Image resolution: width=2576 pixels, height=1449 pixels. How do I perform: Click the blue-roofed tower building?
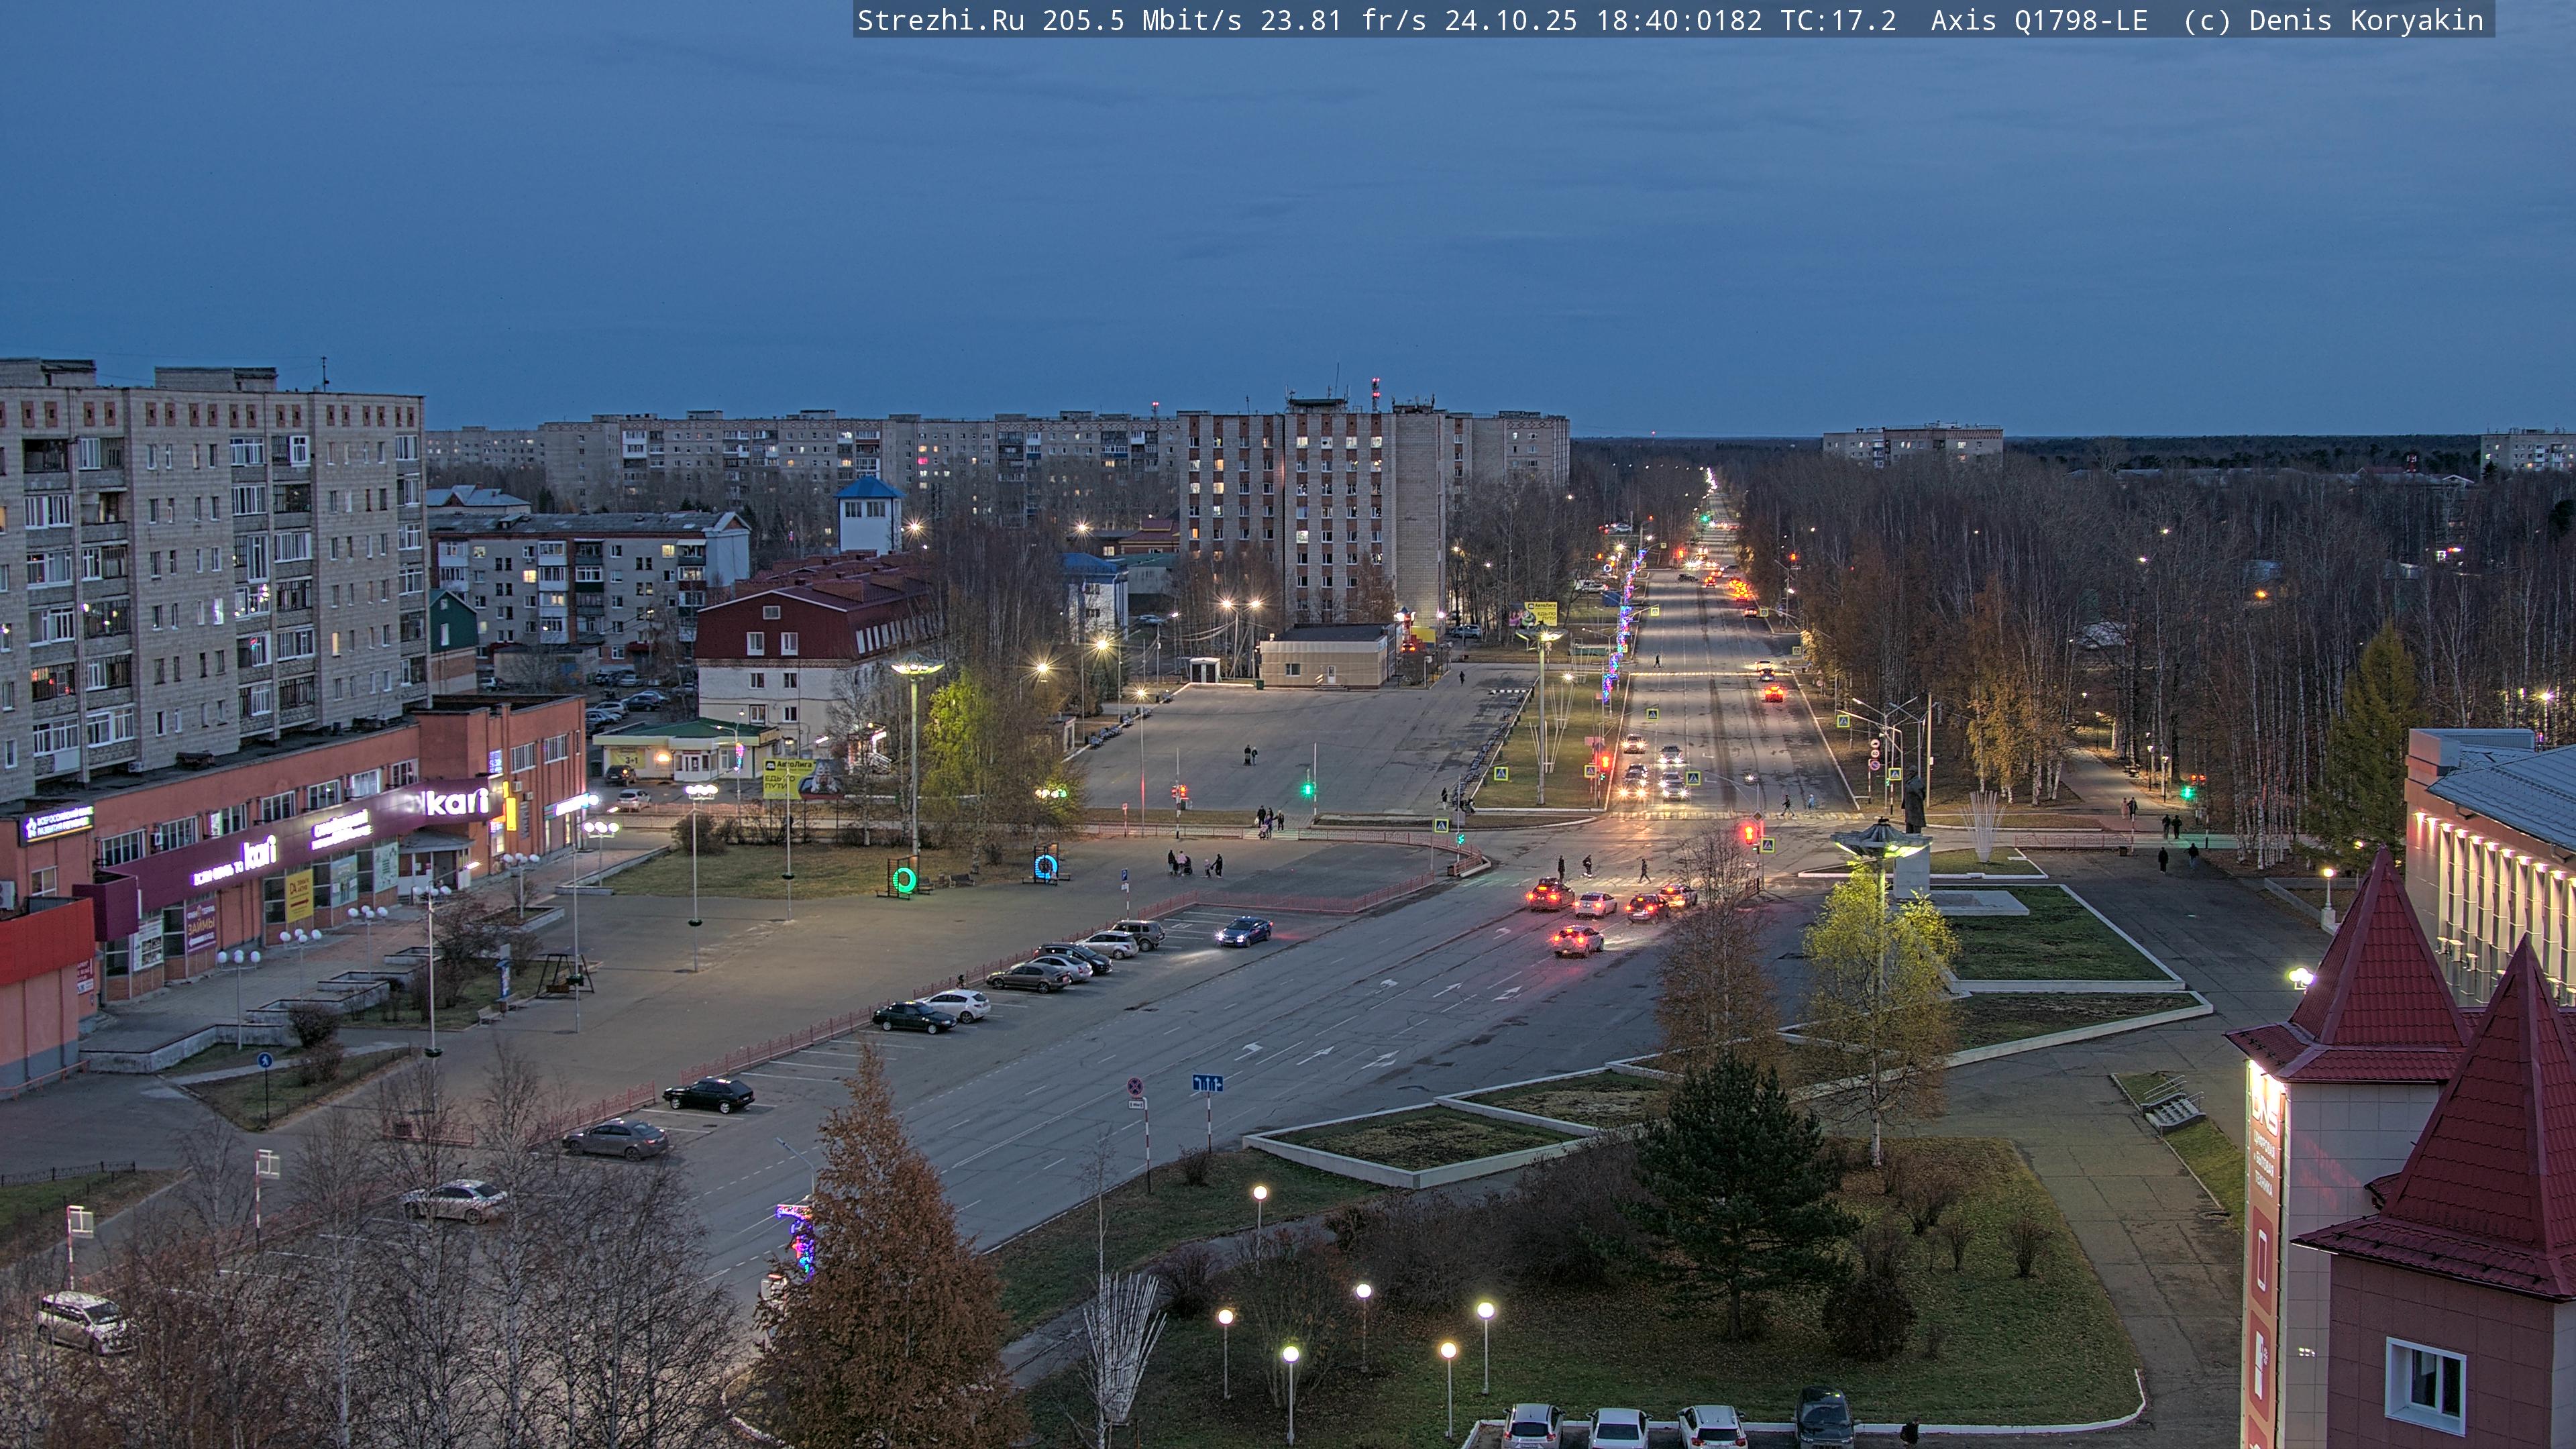click(868, 516)
